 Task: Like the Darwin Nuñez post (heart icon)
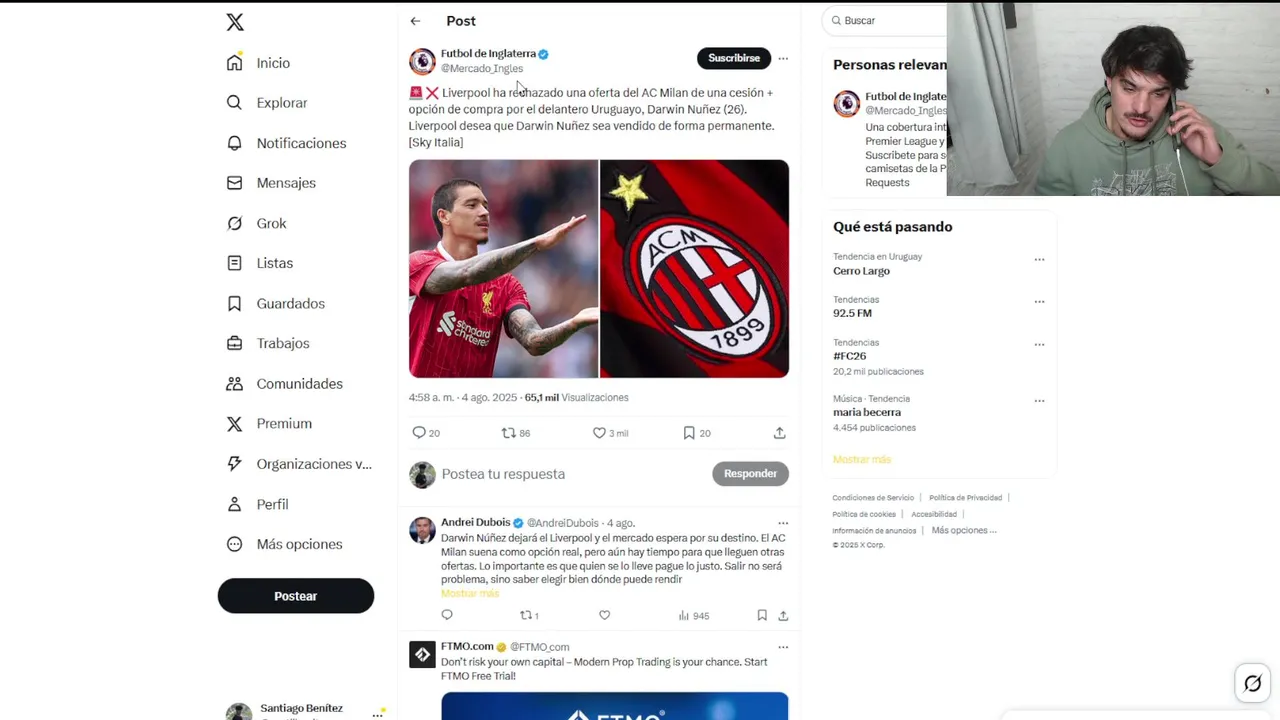tap(599, 433)
